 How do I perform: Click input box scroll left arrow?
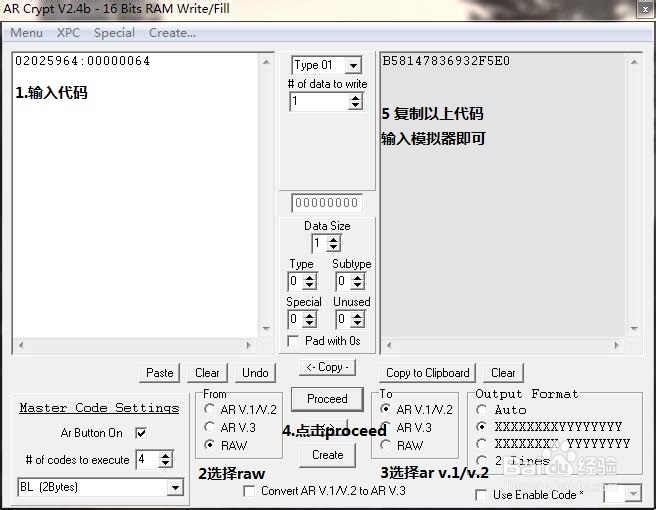click(x=21, y=345)
